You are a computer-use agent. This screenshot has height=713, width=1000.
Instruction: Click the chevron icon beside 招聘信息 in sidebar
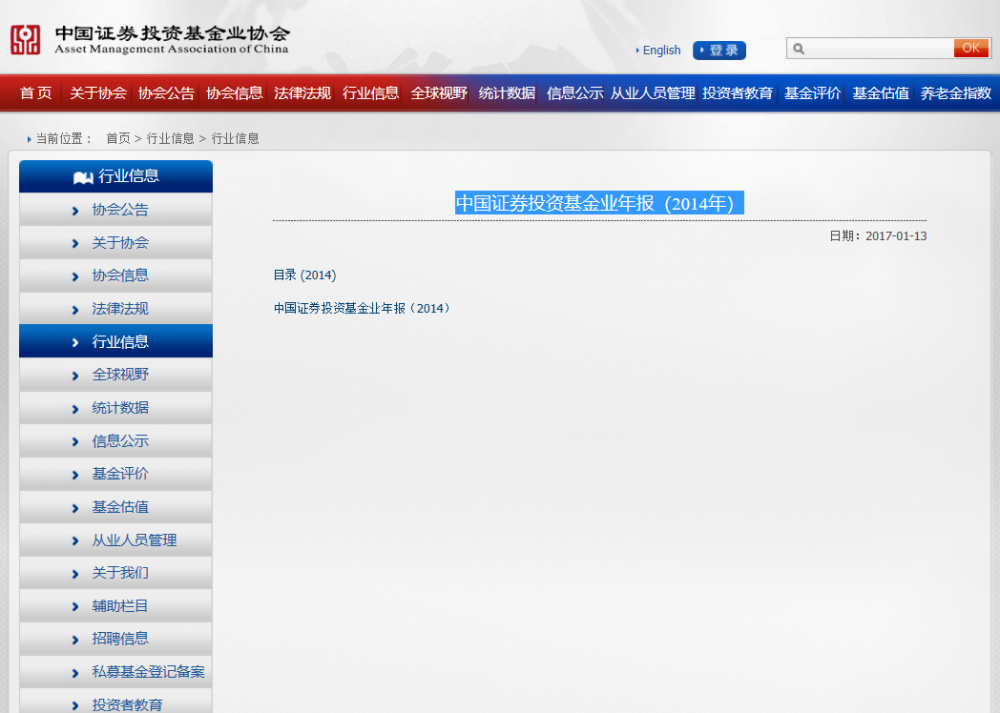[x=75, y=640]
